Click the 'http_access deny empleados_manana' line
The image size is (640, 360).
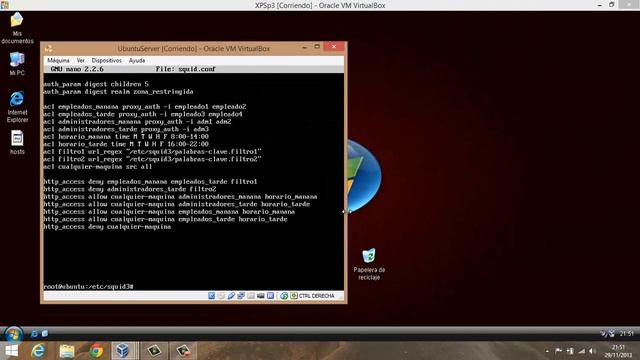[150, 182]
